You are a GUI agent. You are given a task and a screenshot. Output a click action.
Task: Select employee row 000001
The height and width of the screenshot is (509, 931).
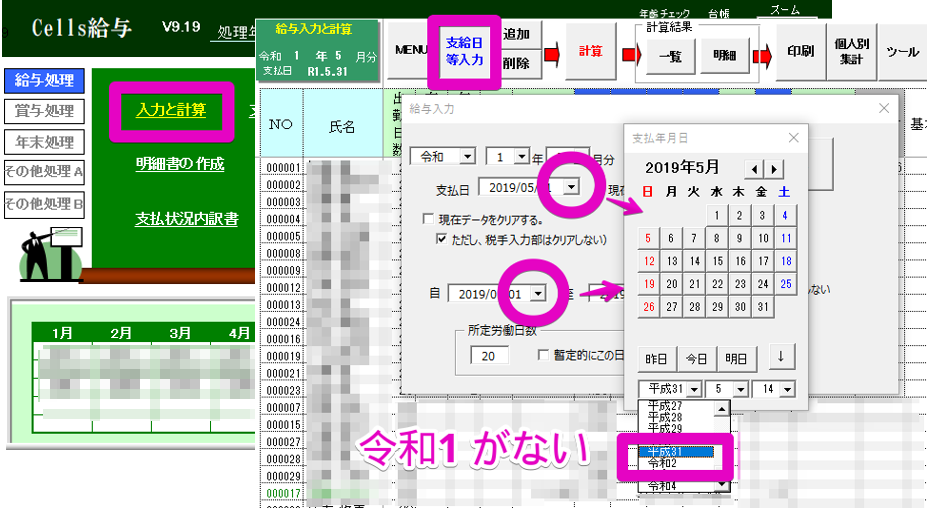[x=284, y=167]
